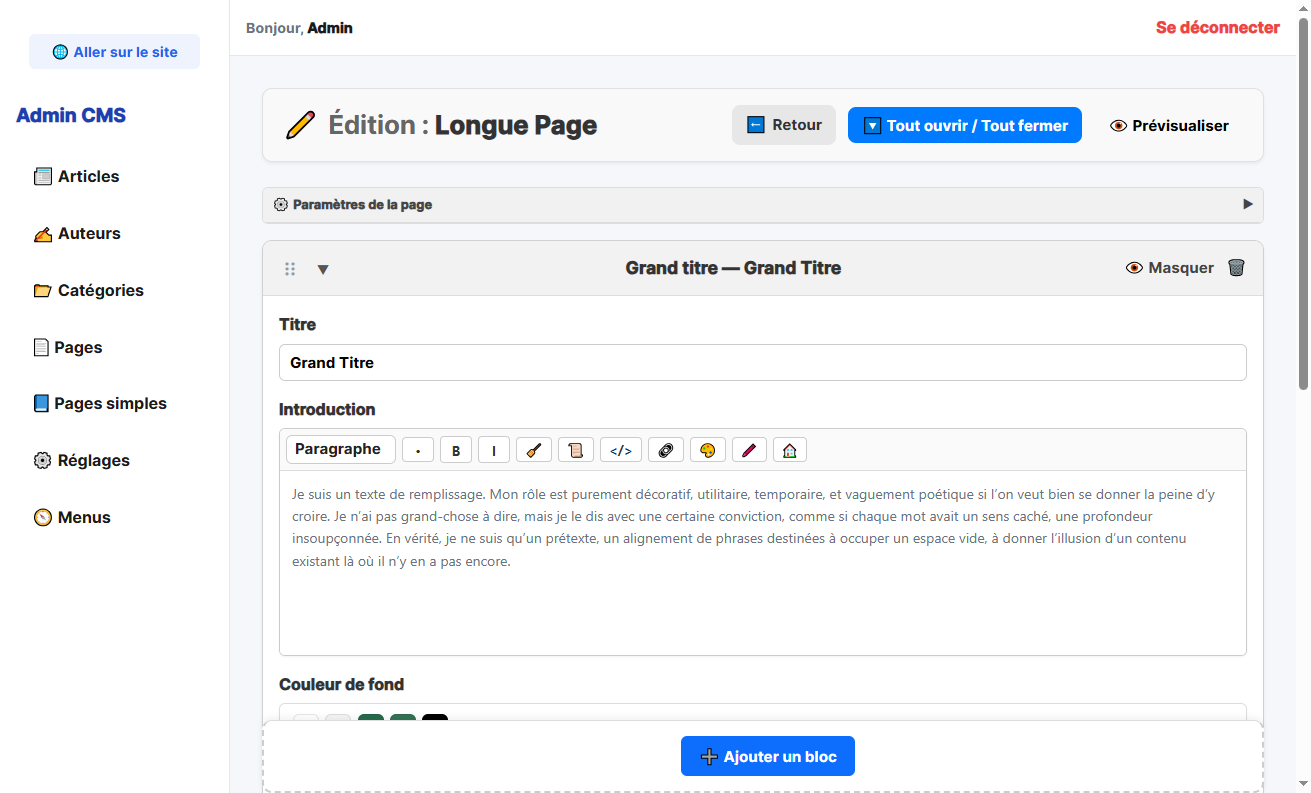Image resolution: width=1311 pixels, height=793 pixels.
Task: Click the pink pen icon in the toolbar
Action: pyautogui.click(x=749, y=450)
